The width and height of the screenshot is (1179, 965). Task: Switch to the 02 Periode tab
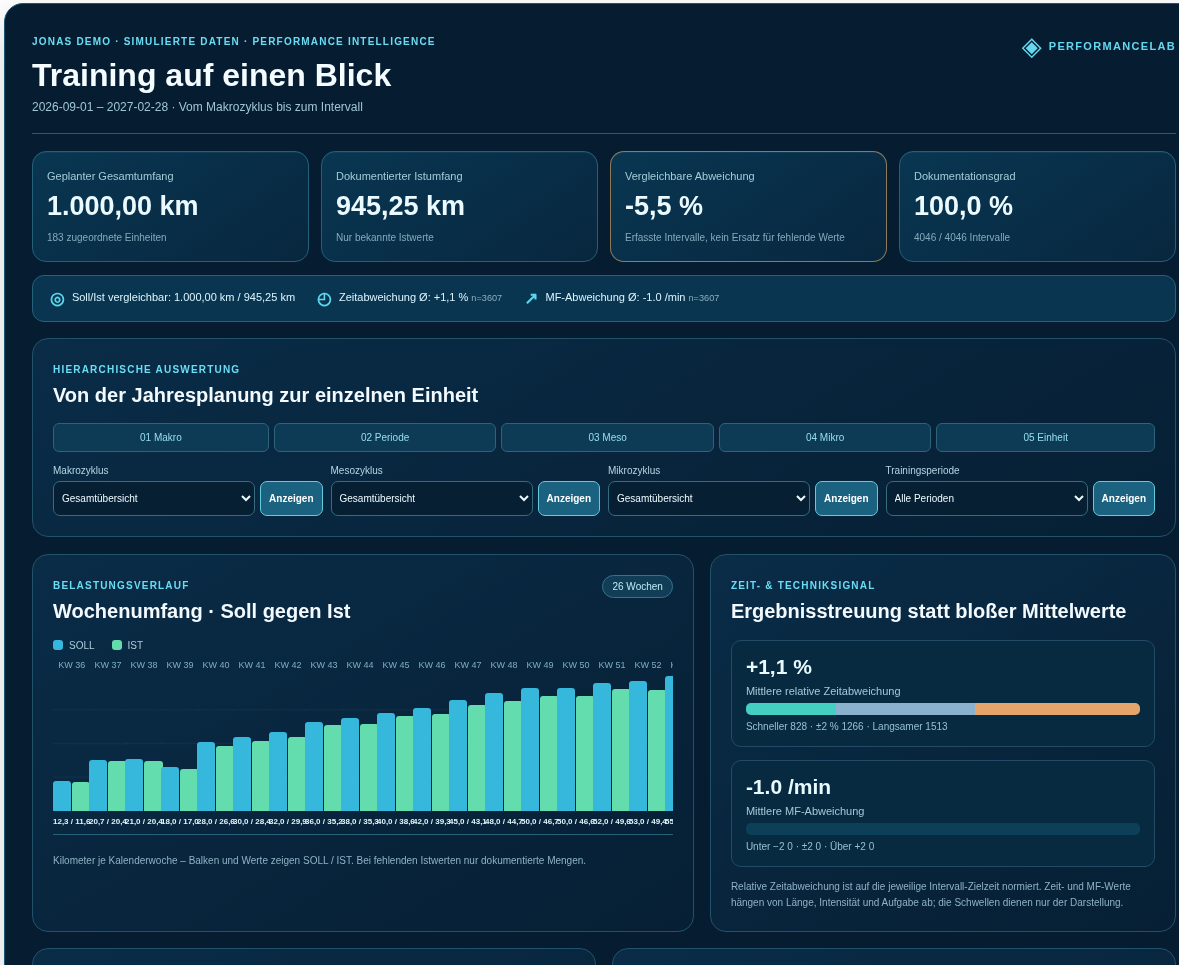pos(385,438)
